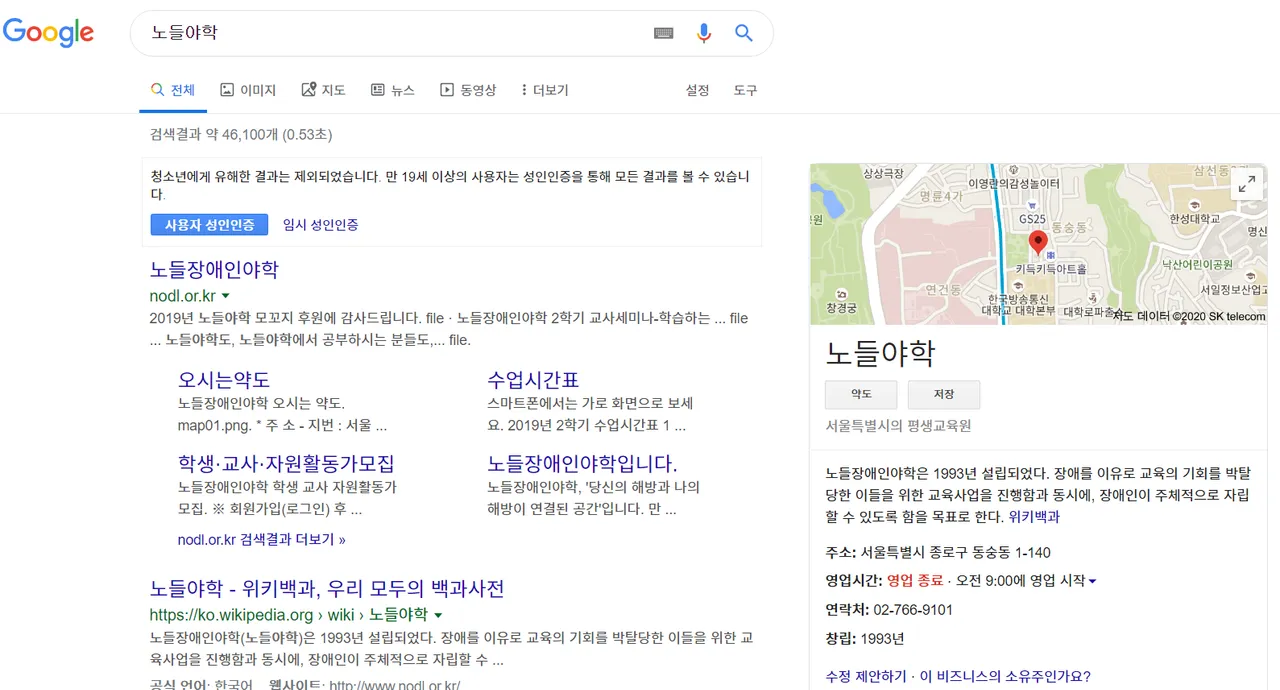The image size is (1280, 690).
Task: Expand the map with the fullscreen icon
Action: pos(1247,184)
